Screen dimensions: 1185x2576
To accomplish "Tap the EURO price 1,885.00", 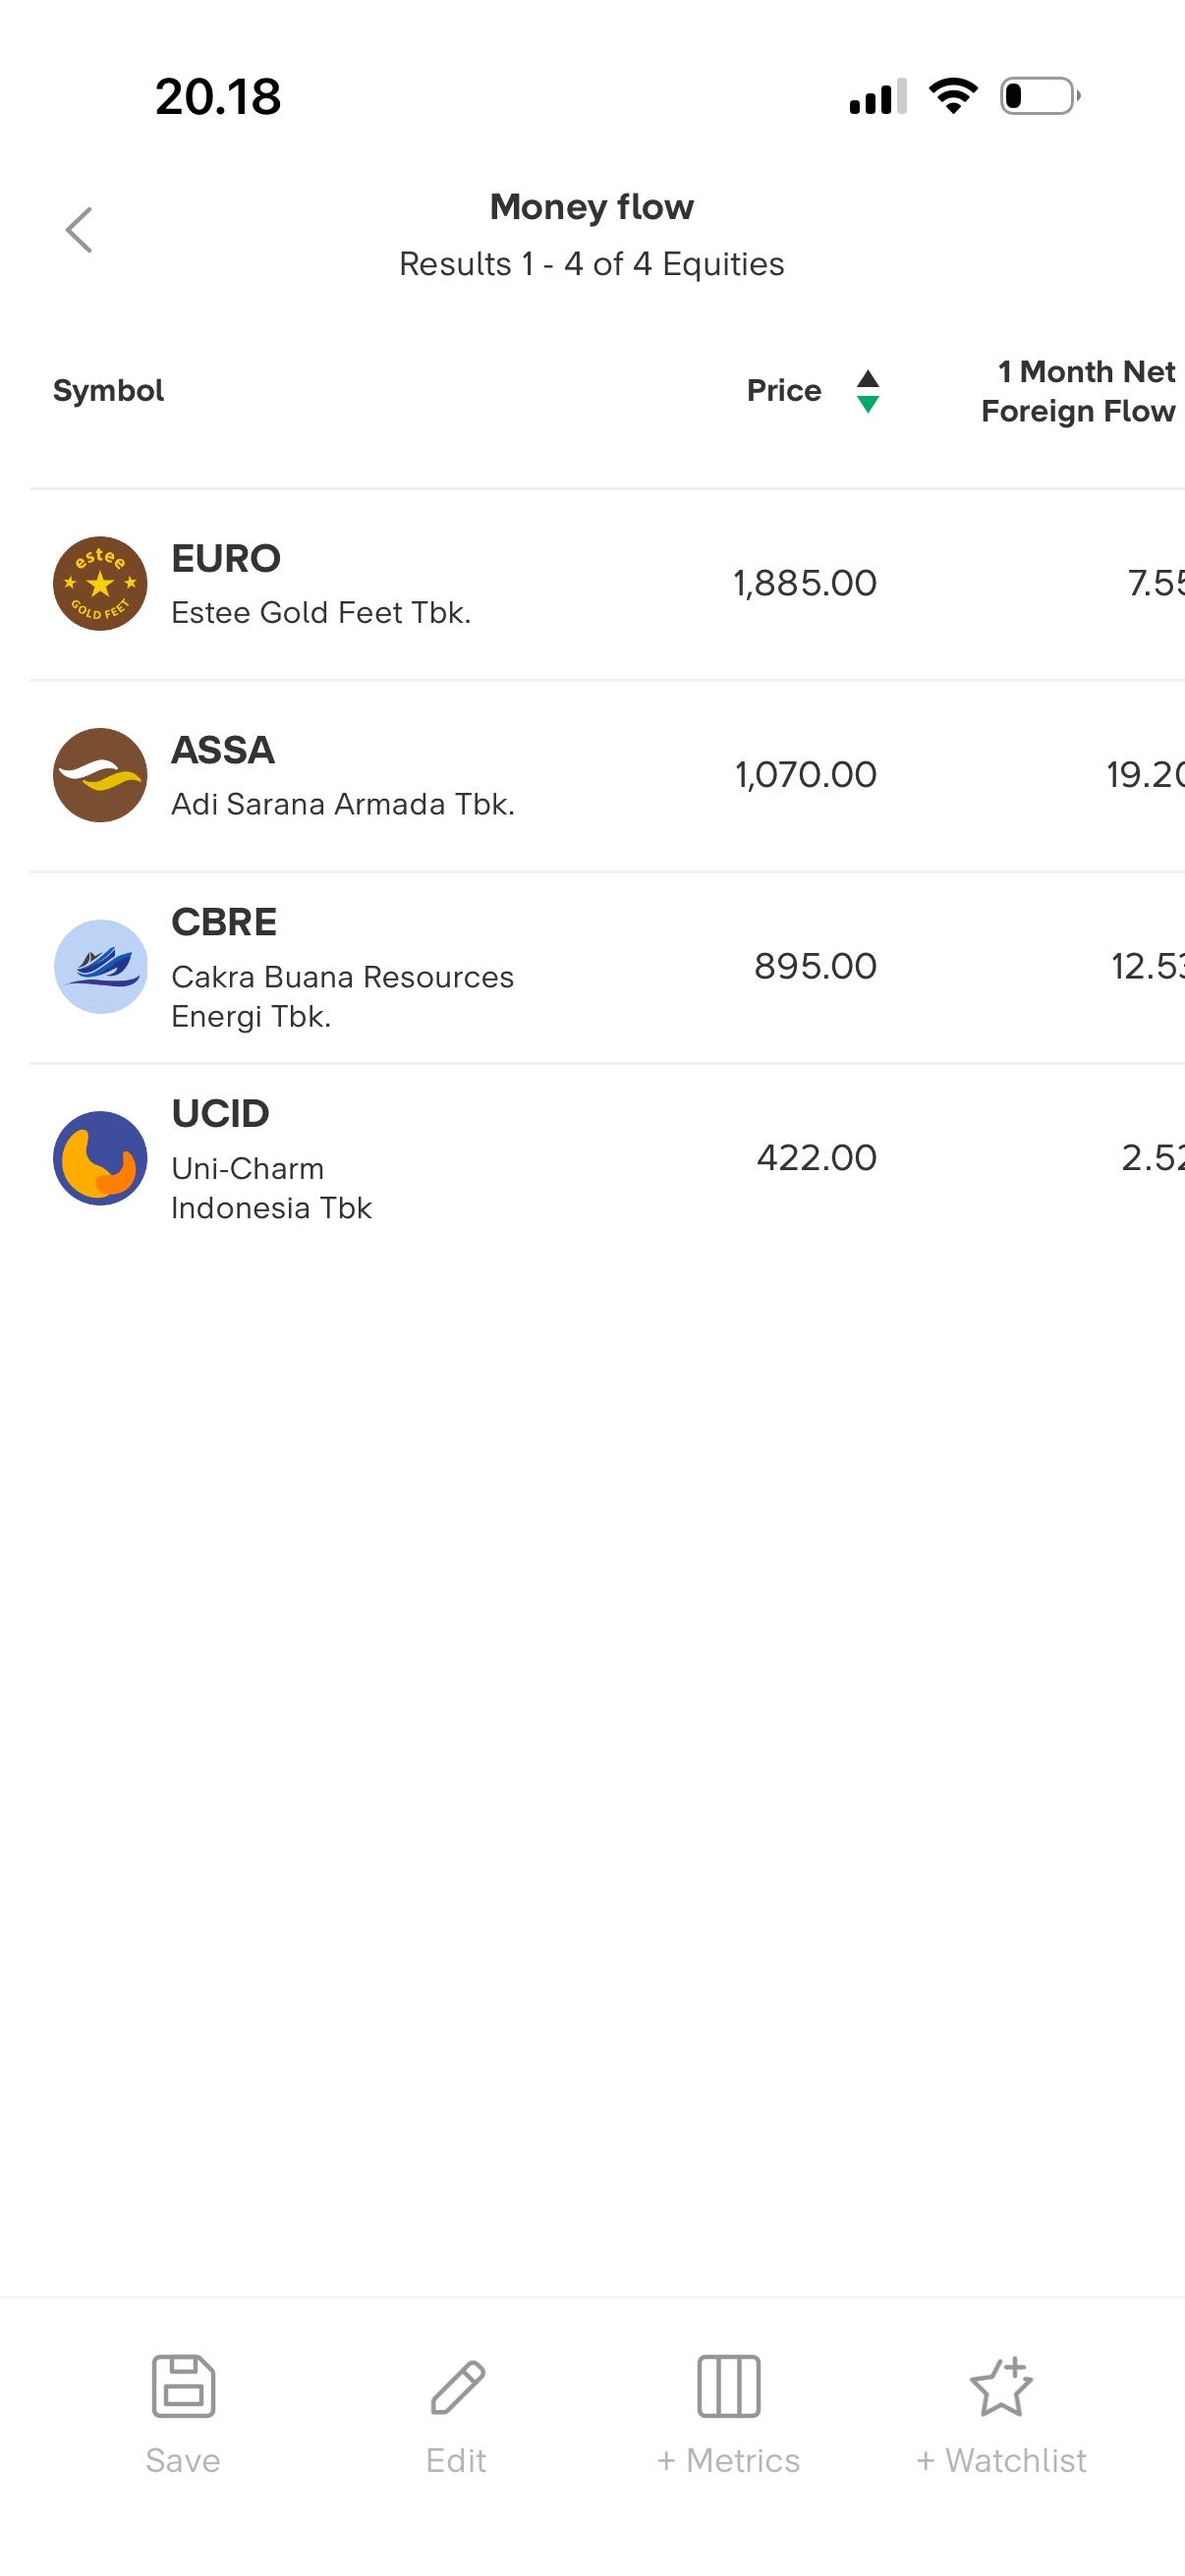I will pyautogui.click(x=805, y=583).
